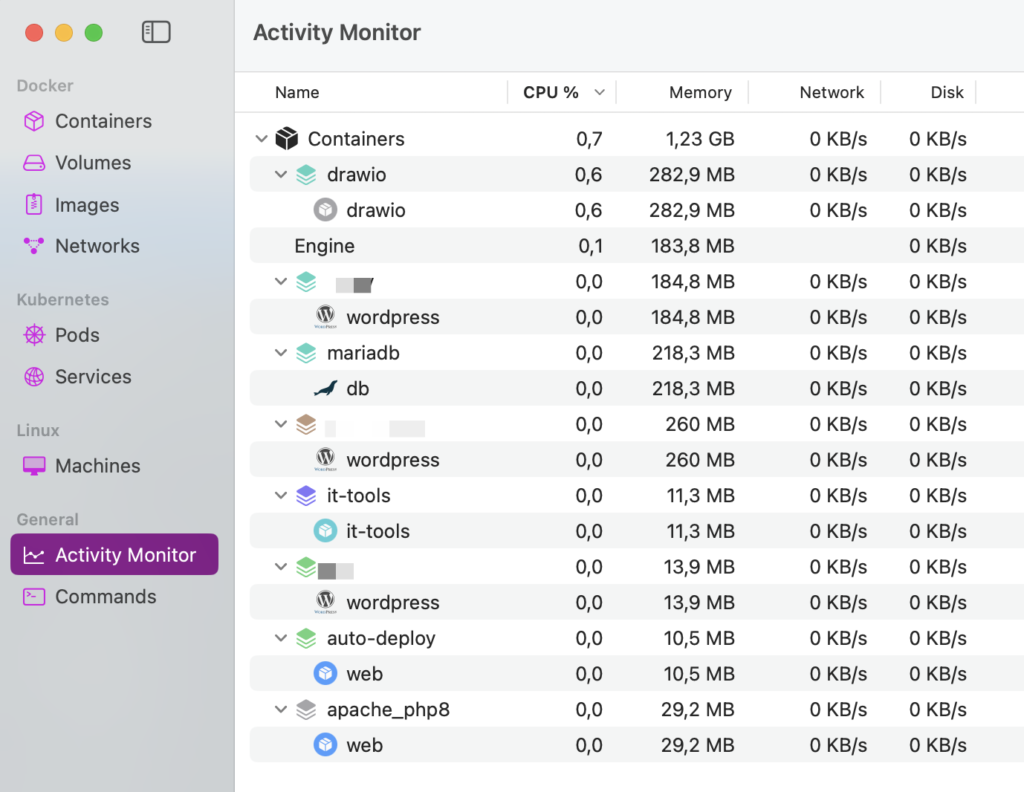Click the auto-deploy web container
This screenshot has width=1024, height=792.
[x=364, y=674]
